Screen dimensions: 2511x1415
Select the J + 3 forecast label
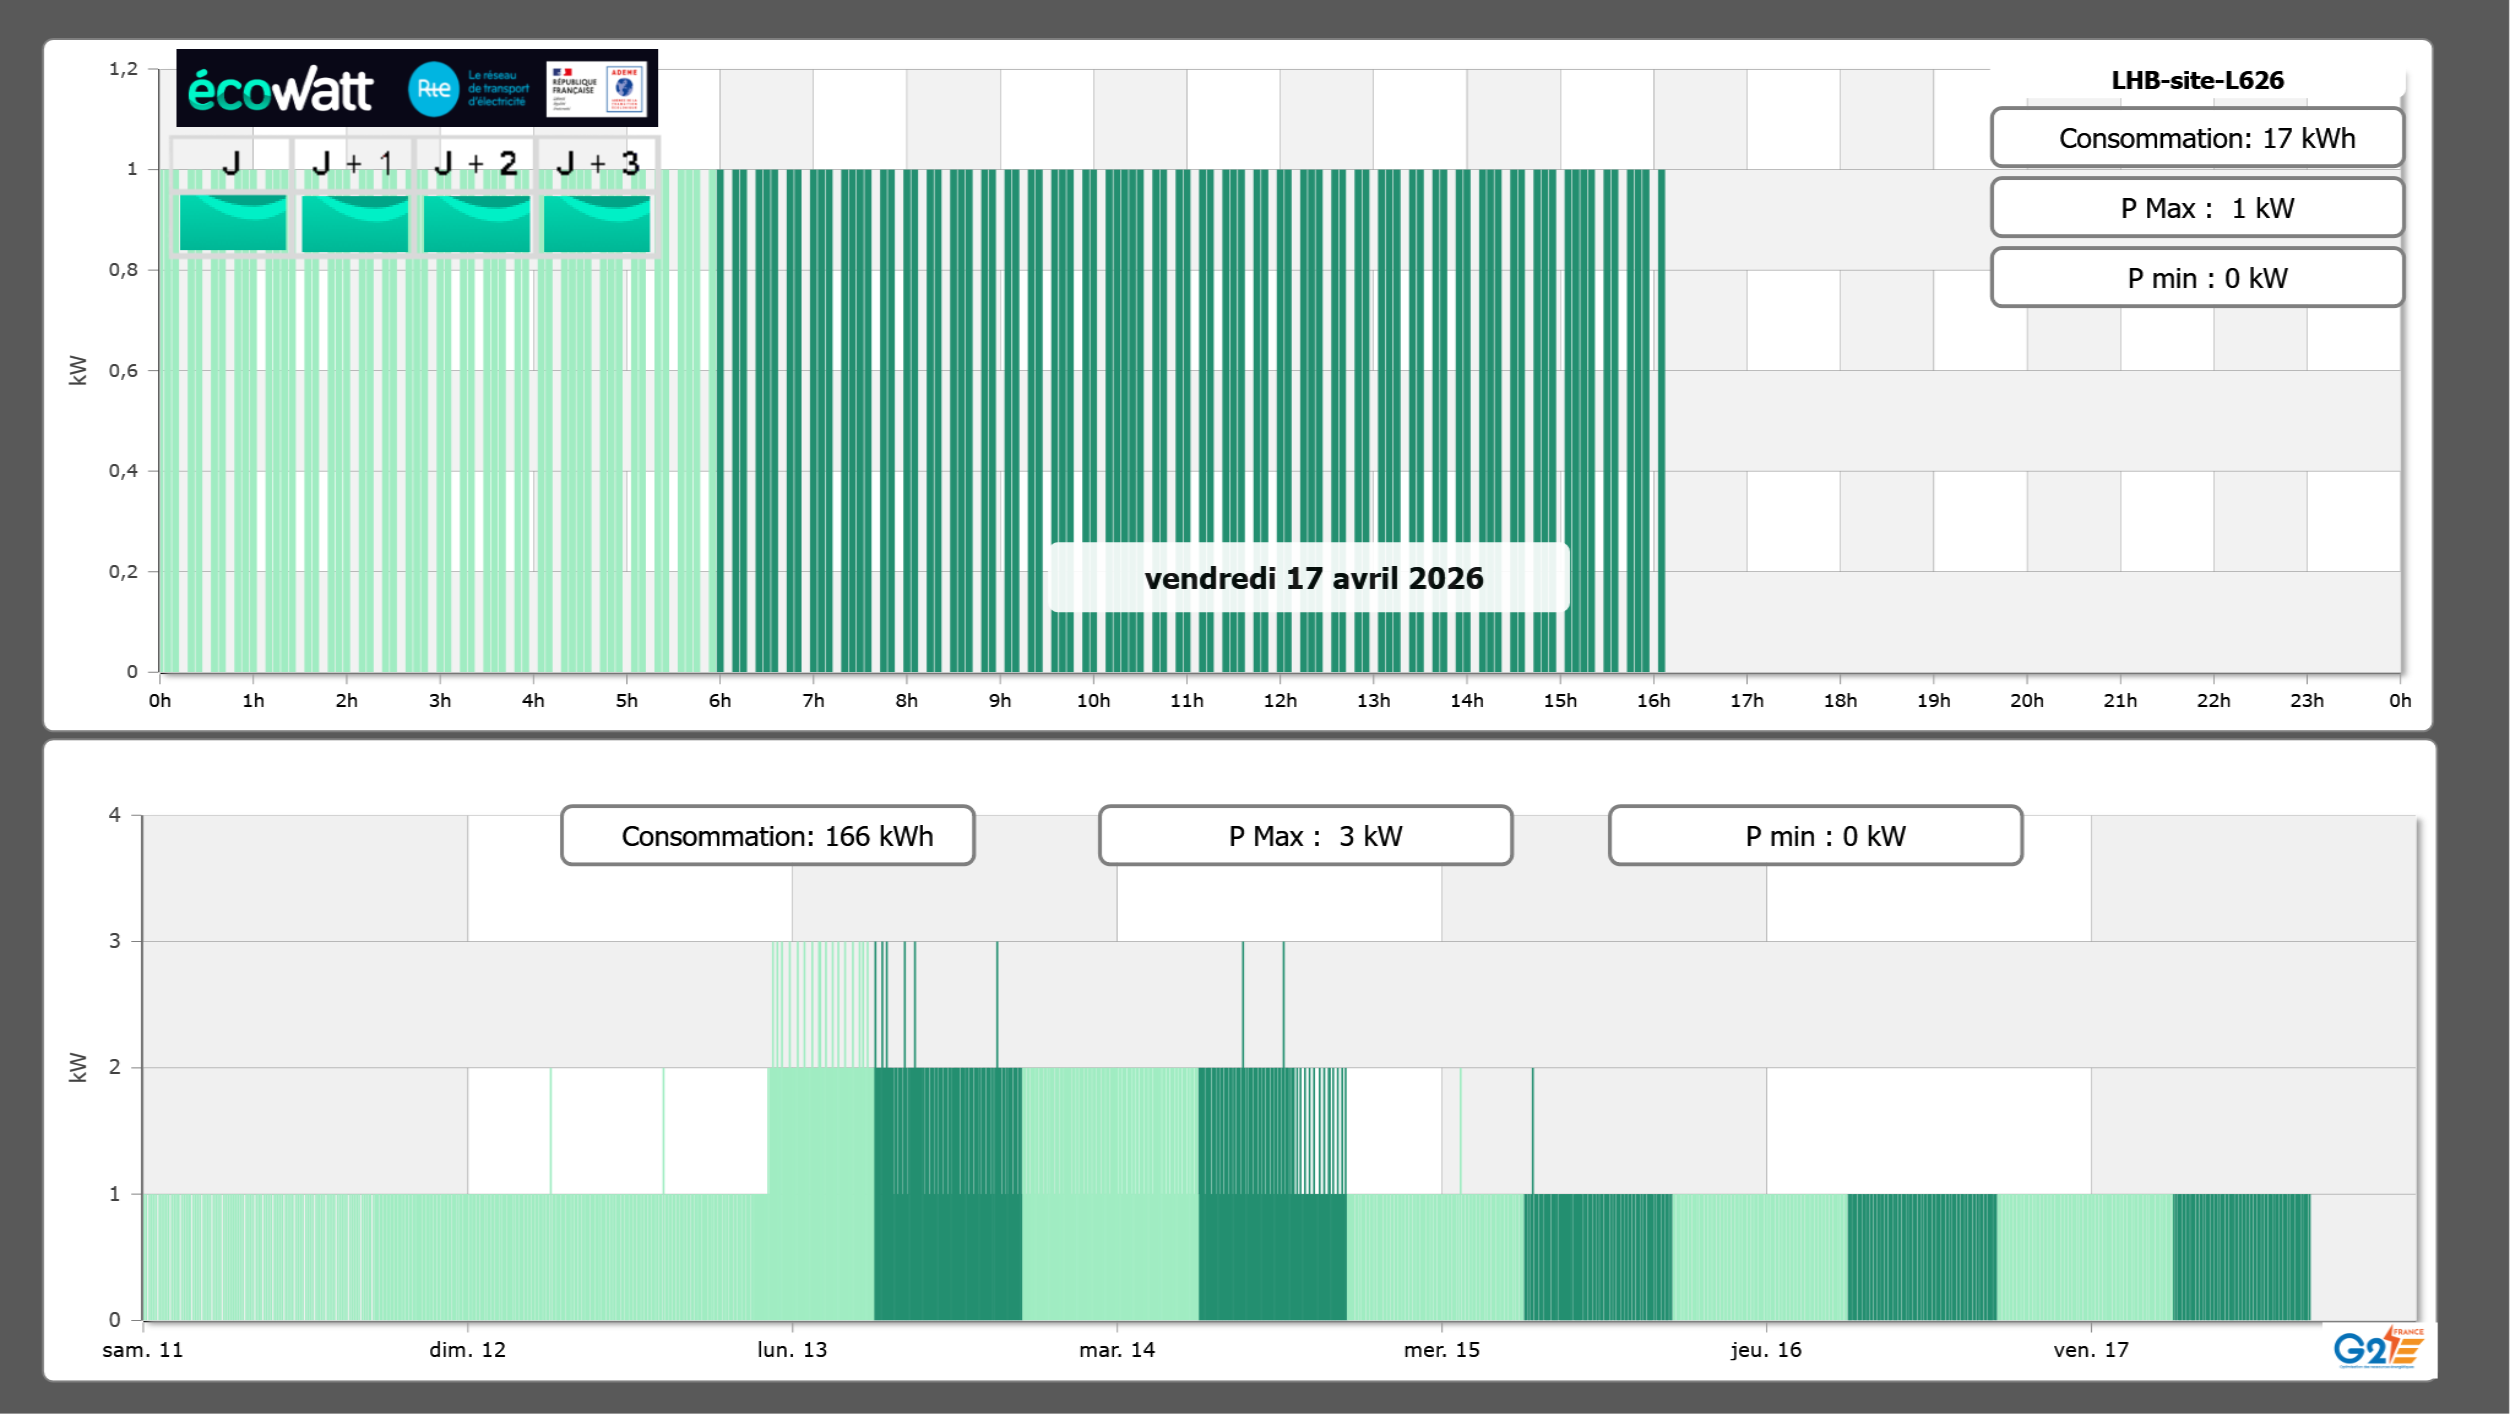[597, 163]
